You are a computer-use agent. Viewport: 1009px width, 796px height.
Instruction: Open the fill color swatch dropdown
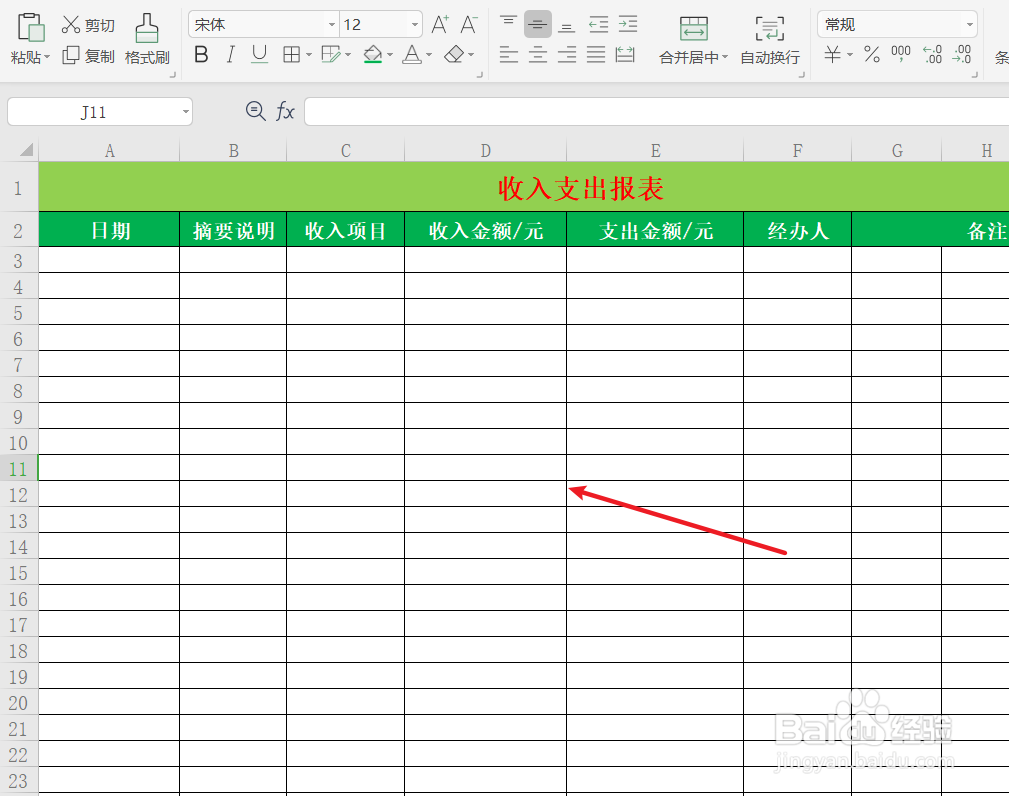coord(388,56)
